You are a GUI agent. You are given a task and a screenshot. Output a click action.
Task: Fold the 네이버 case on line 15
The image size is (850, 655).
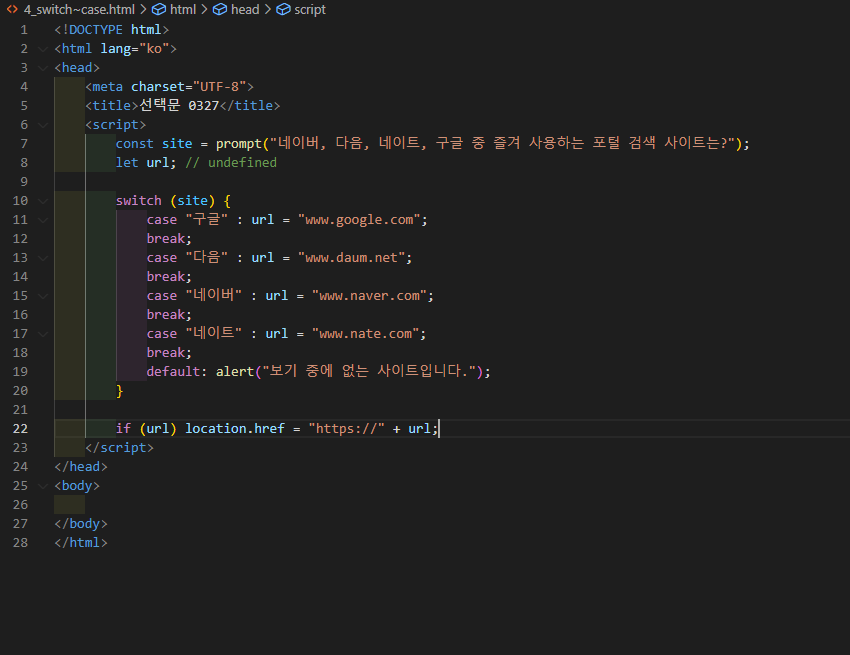click(x=43, y=296)
